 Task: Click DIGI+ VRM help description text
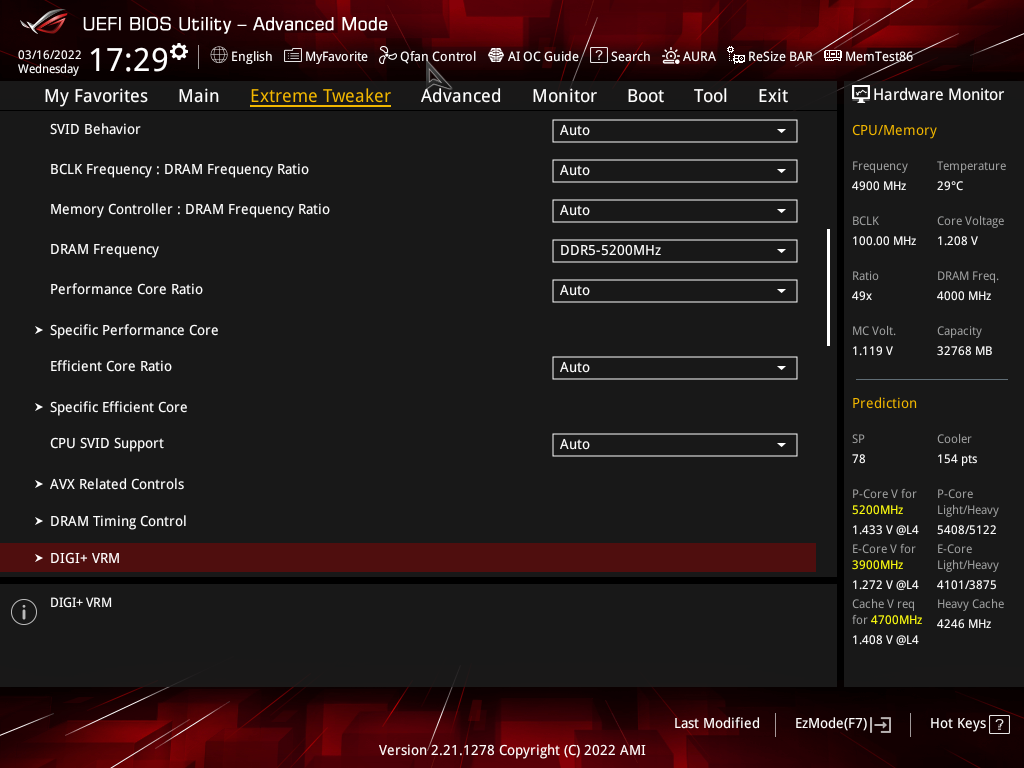(x=81, y=603)
